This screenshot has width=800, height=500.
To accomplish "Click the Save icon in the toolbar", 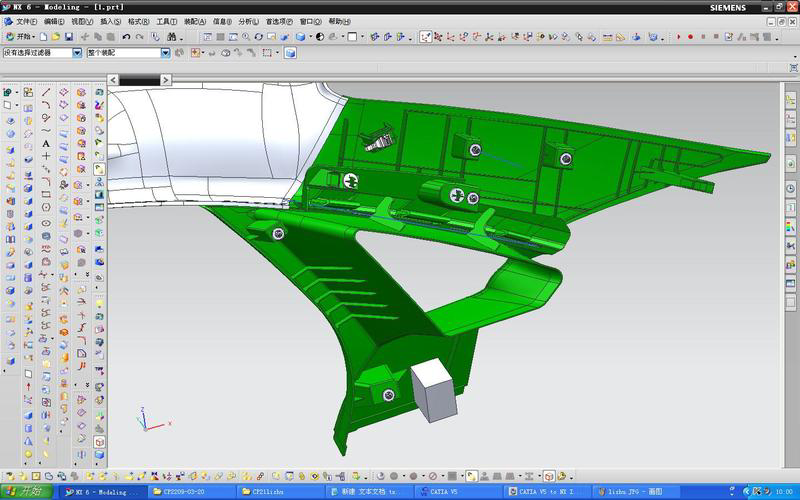I will 71,37.
